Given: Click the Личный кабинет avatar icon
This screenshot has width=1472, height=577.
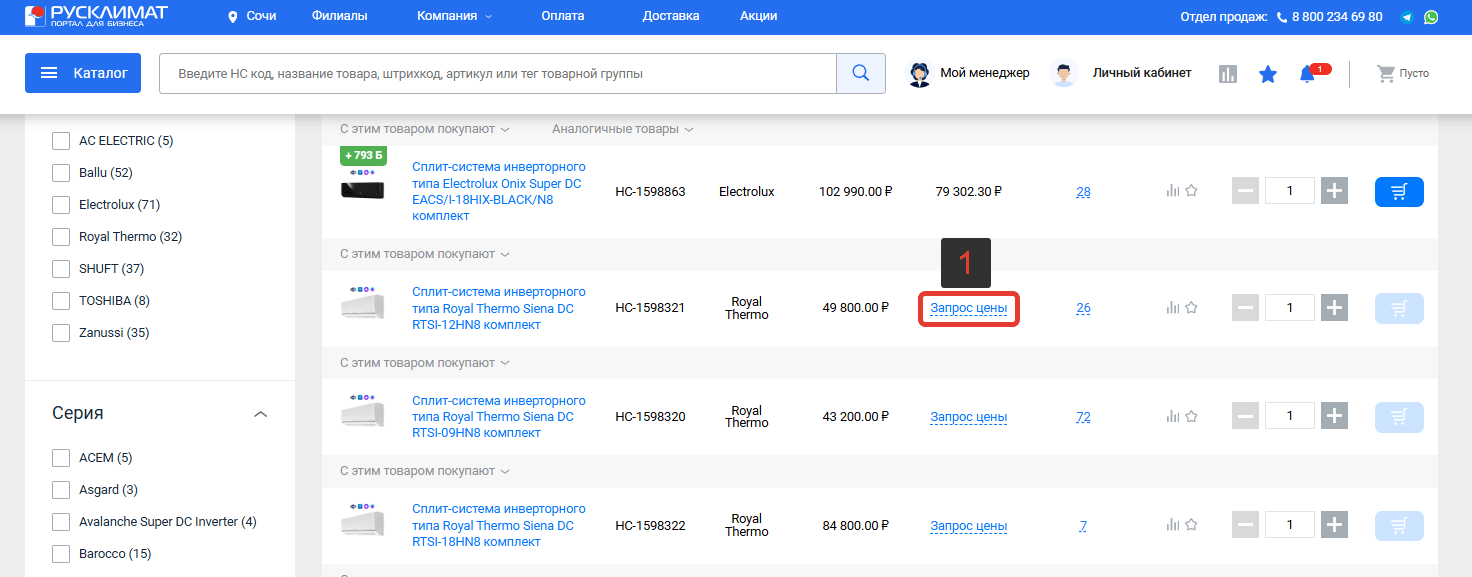Looking at the screenshot, I should [x=1063, y=73].
